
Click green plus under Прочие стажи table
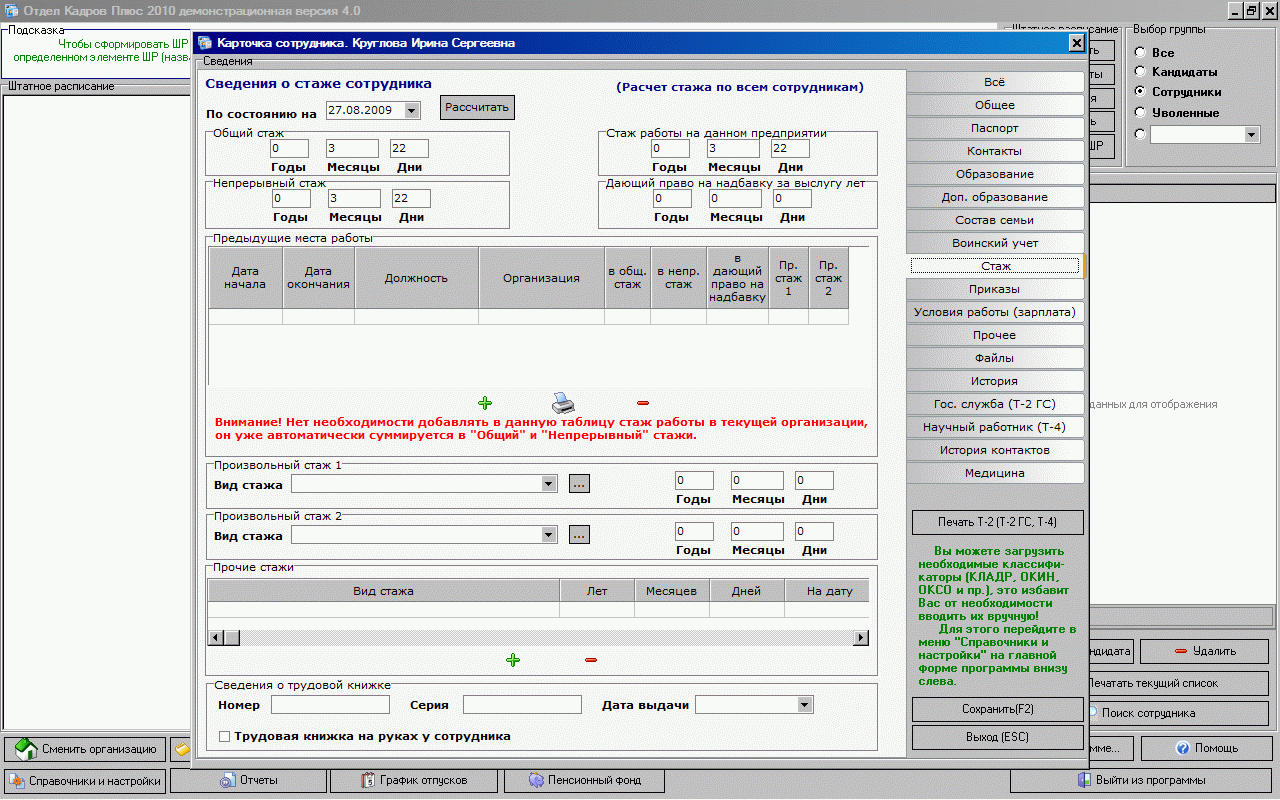(513, 660)
